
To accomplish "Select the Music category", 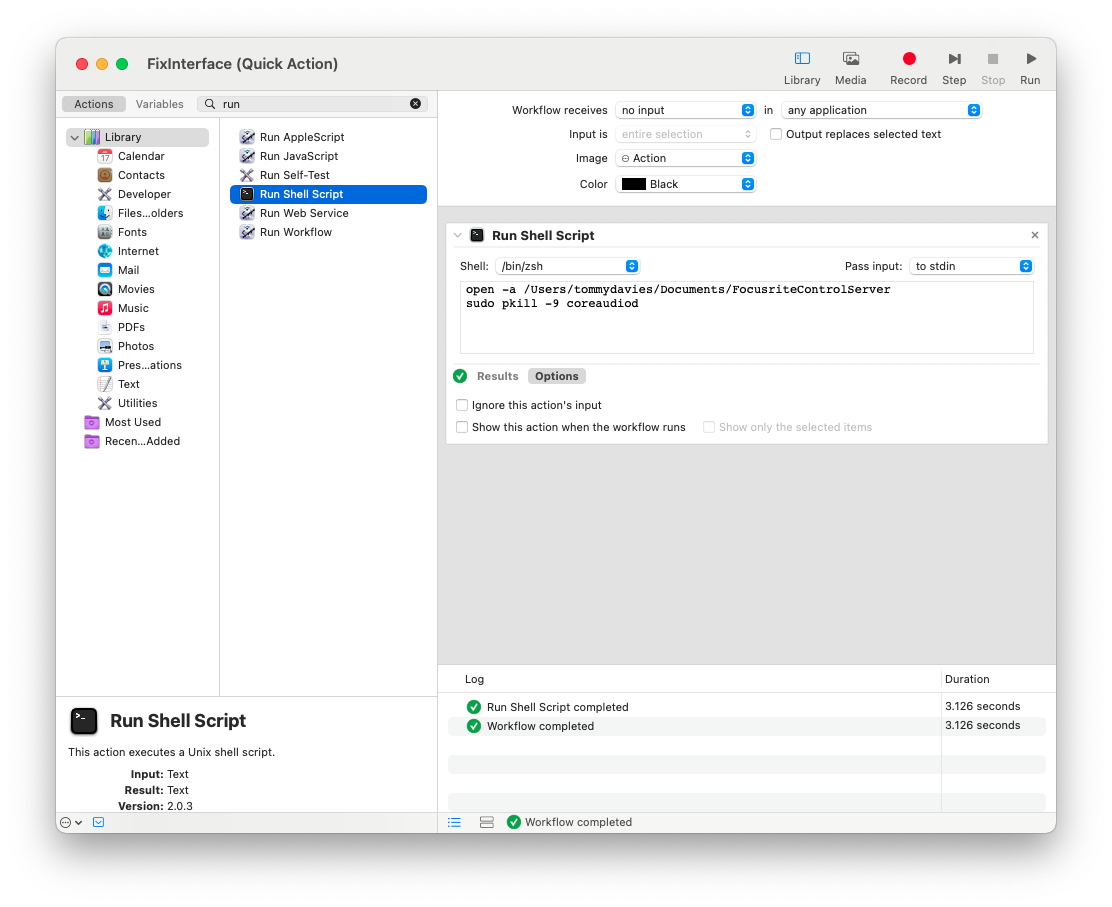I will point(133,308).
